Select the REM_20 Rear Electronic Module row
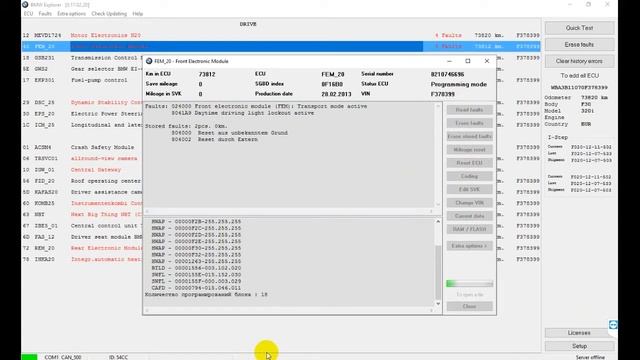 click(82, 248)
